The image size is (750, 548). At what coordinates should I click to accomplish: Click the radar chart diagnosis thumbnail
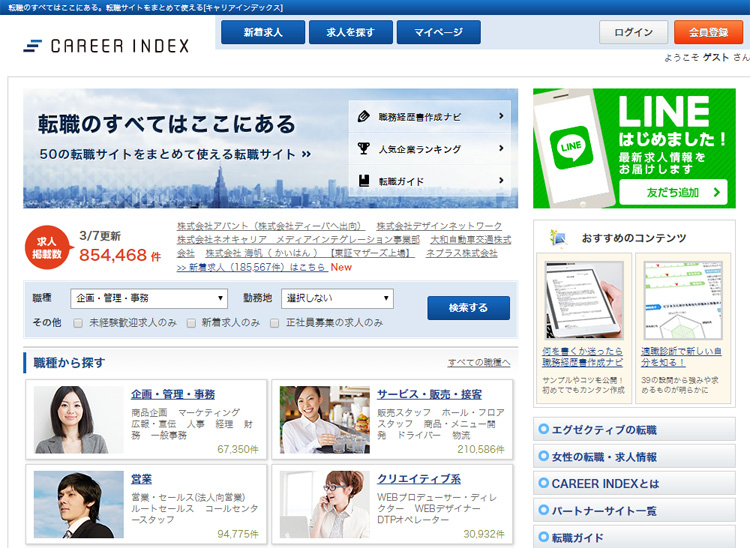[x=683, y=300]
